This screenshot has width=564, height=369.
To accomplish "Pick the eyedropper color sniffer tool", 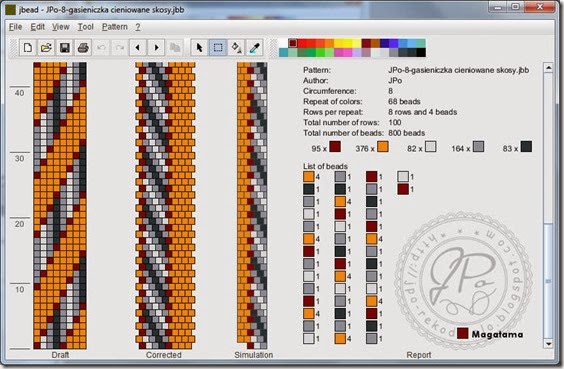I will (255, 47).
